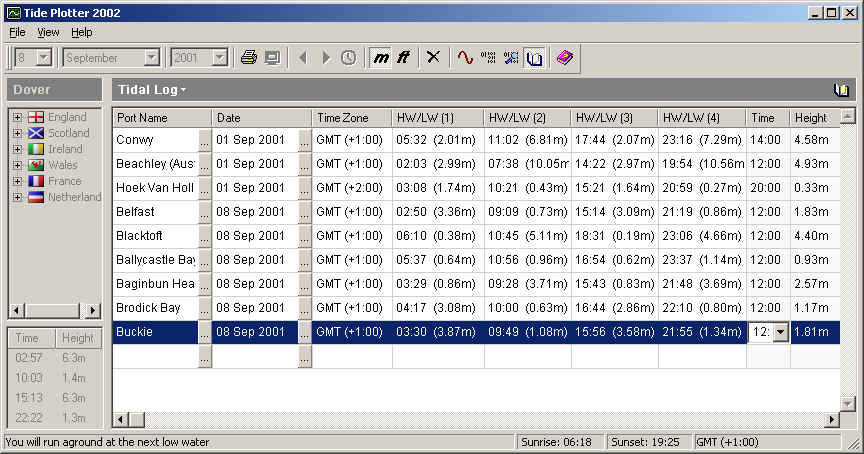864x454 pixels.
Task: Click the Netherlands flag icon
Action: [36, 197]
